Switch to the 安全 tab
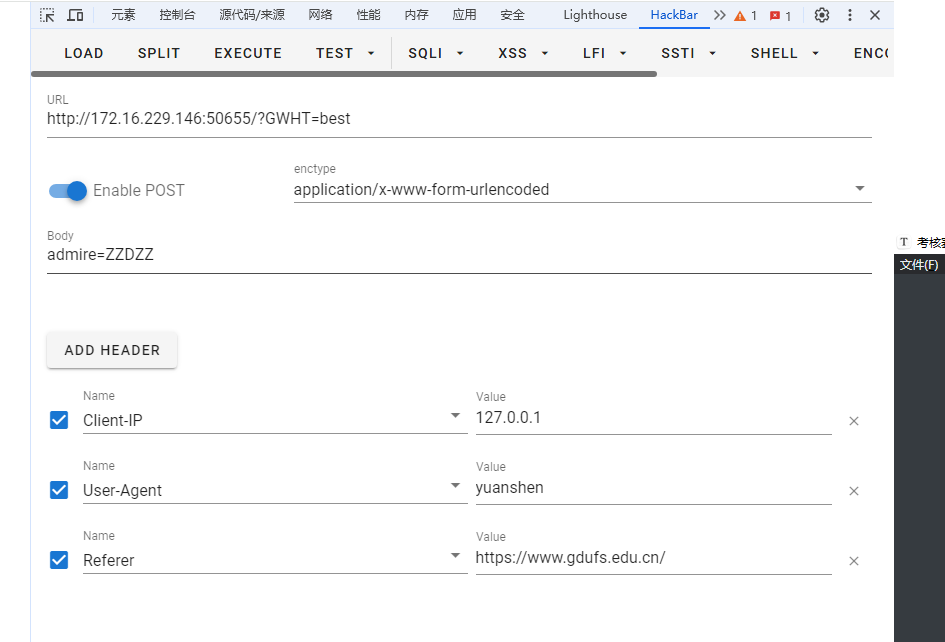The height and width of the screenshot is (642, 945). (512, 15)
